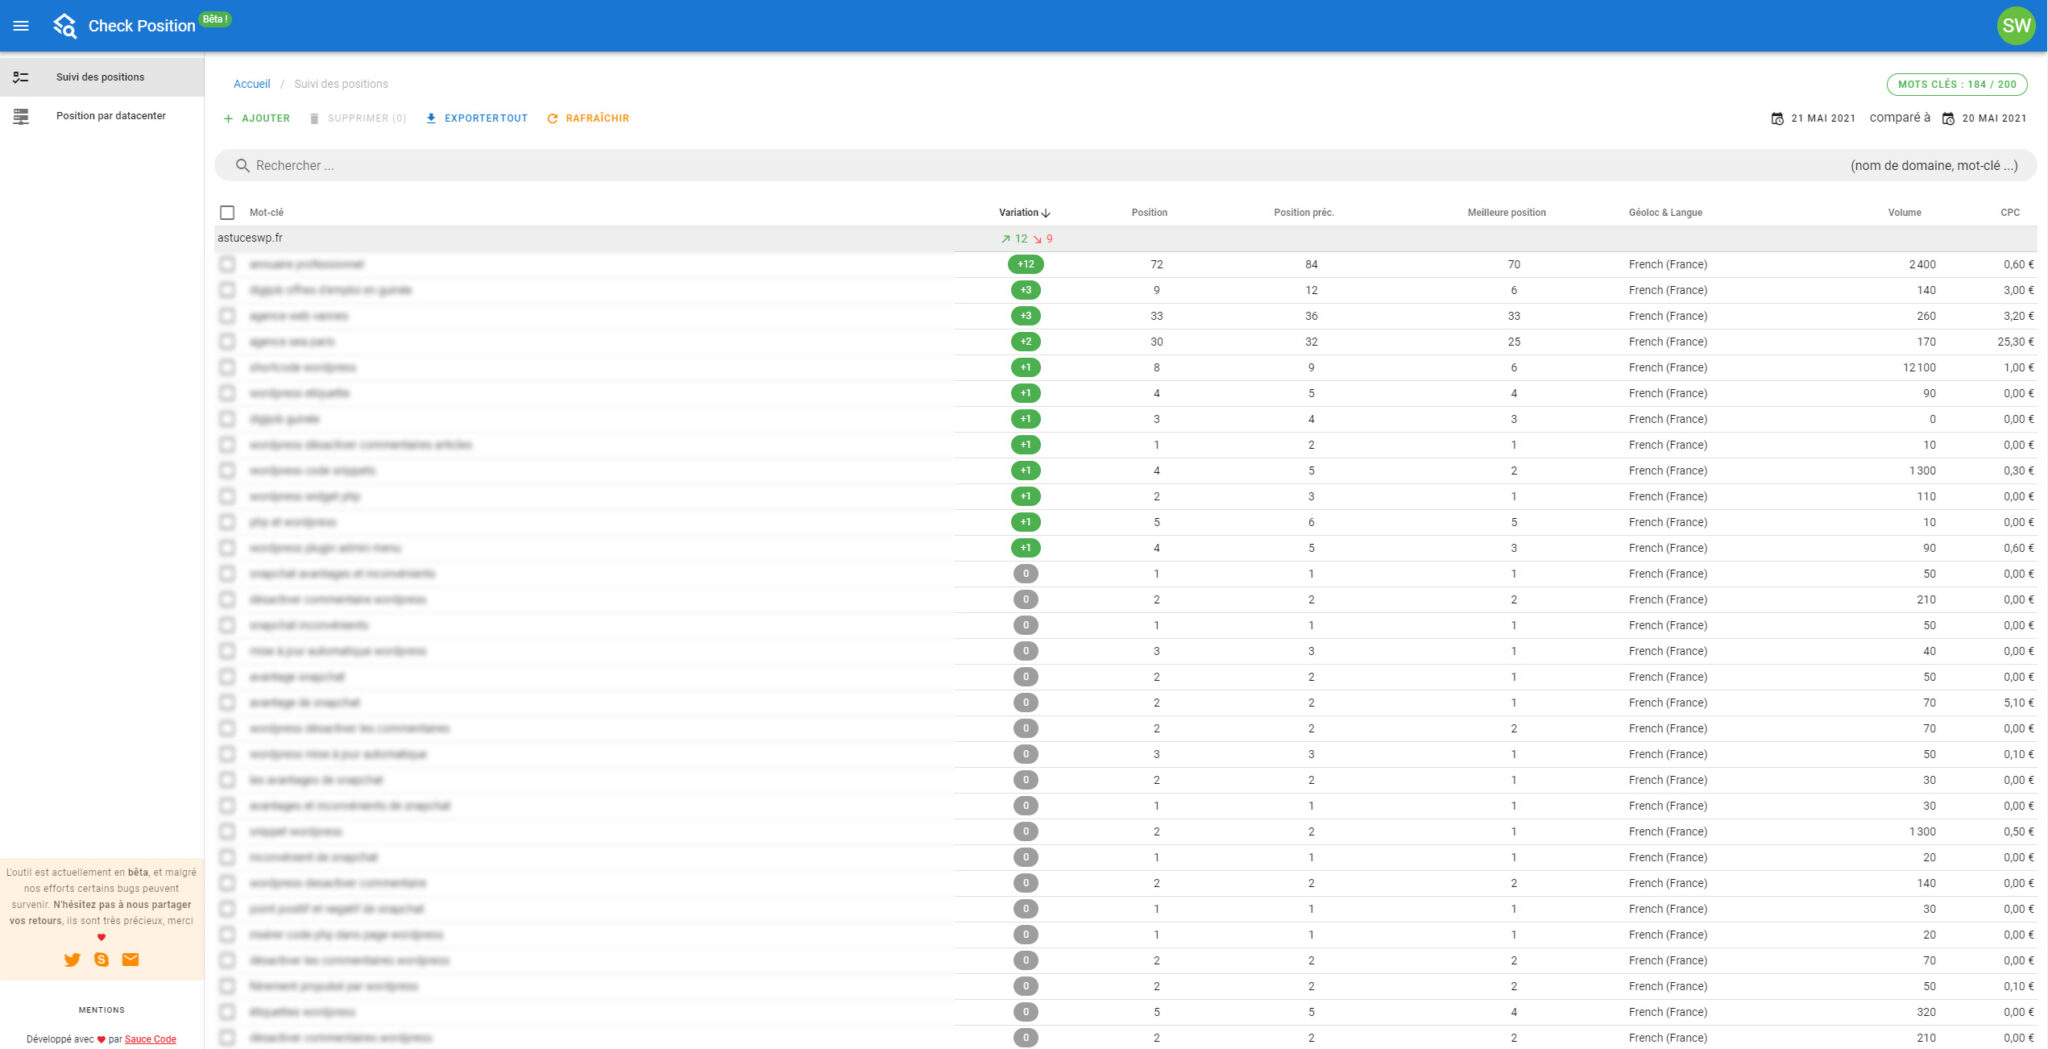Open the Accueil breadcrumb link

[252, 84]
